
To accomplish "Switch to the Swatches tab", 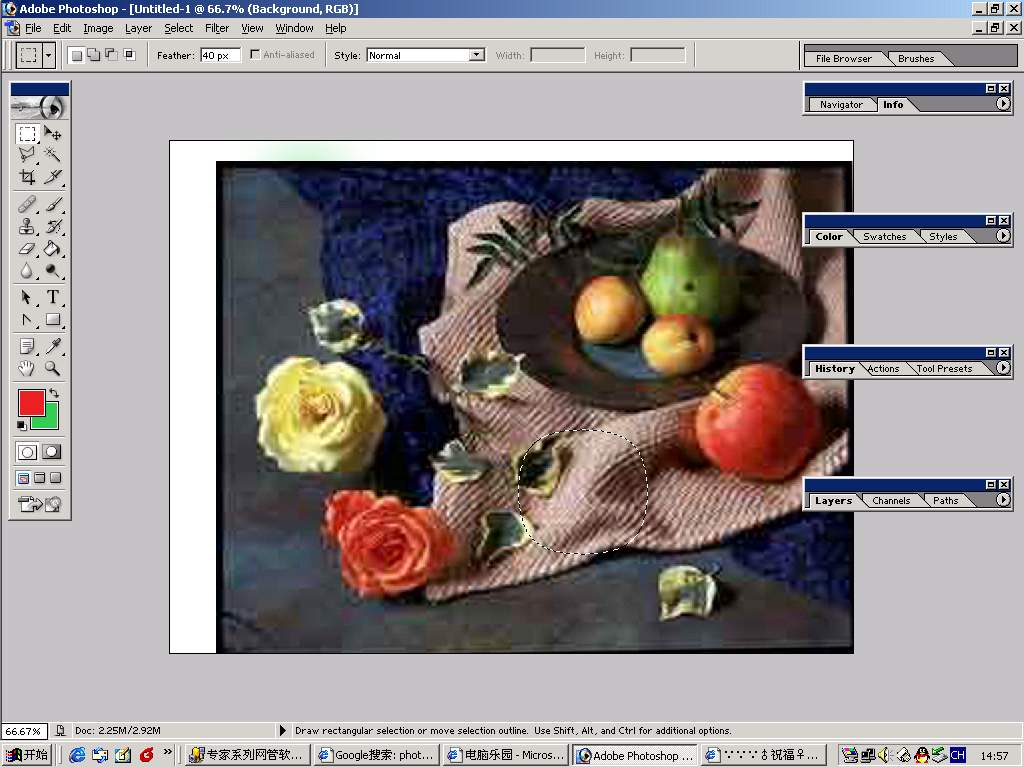I will (884, 236).
